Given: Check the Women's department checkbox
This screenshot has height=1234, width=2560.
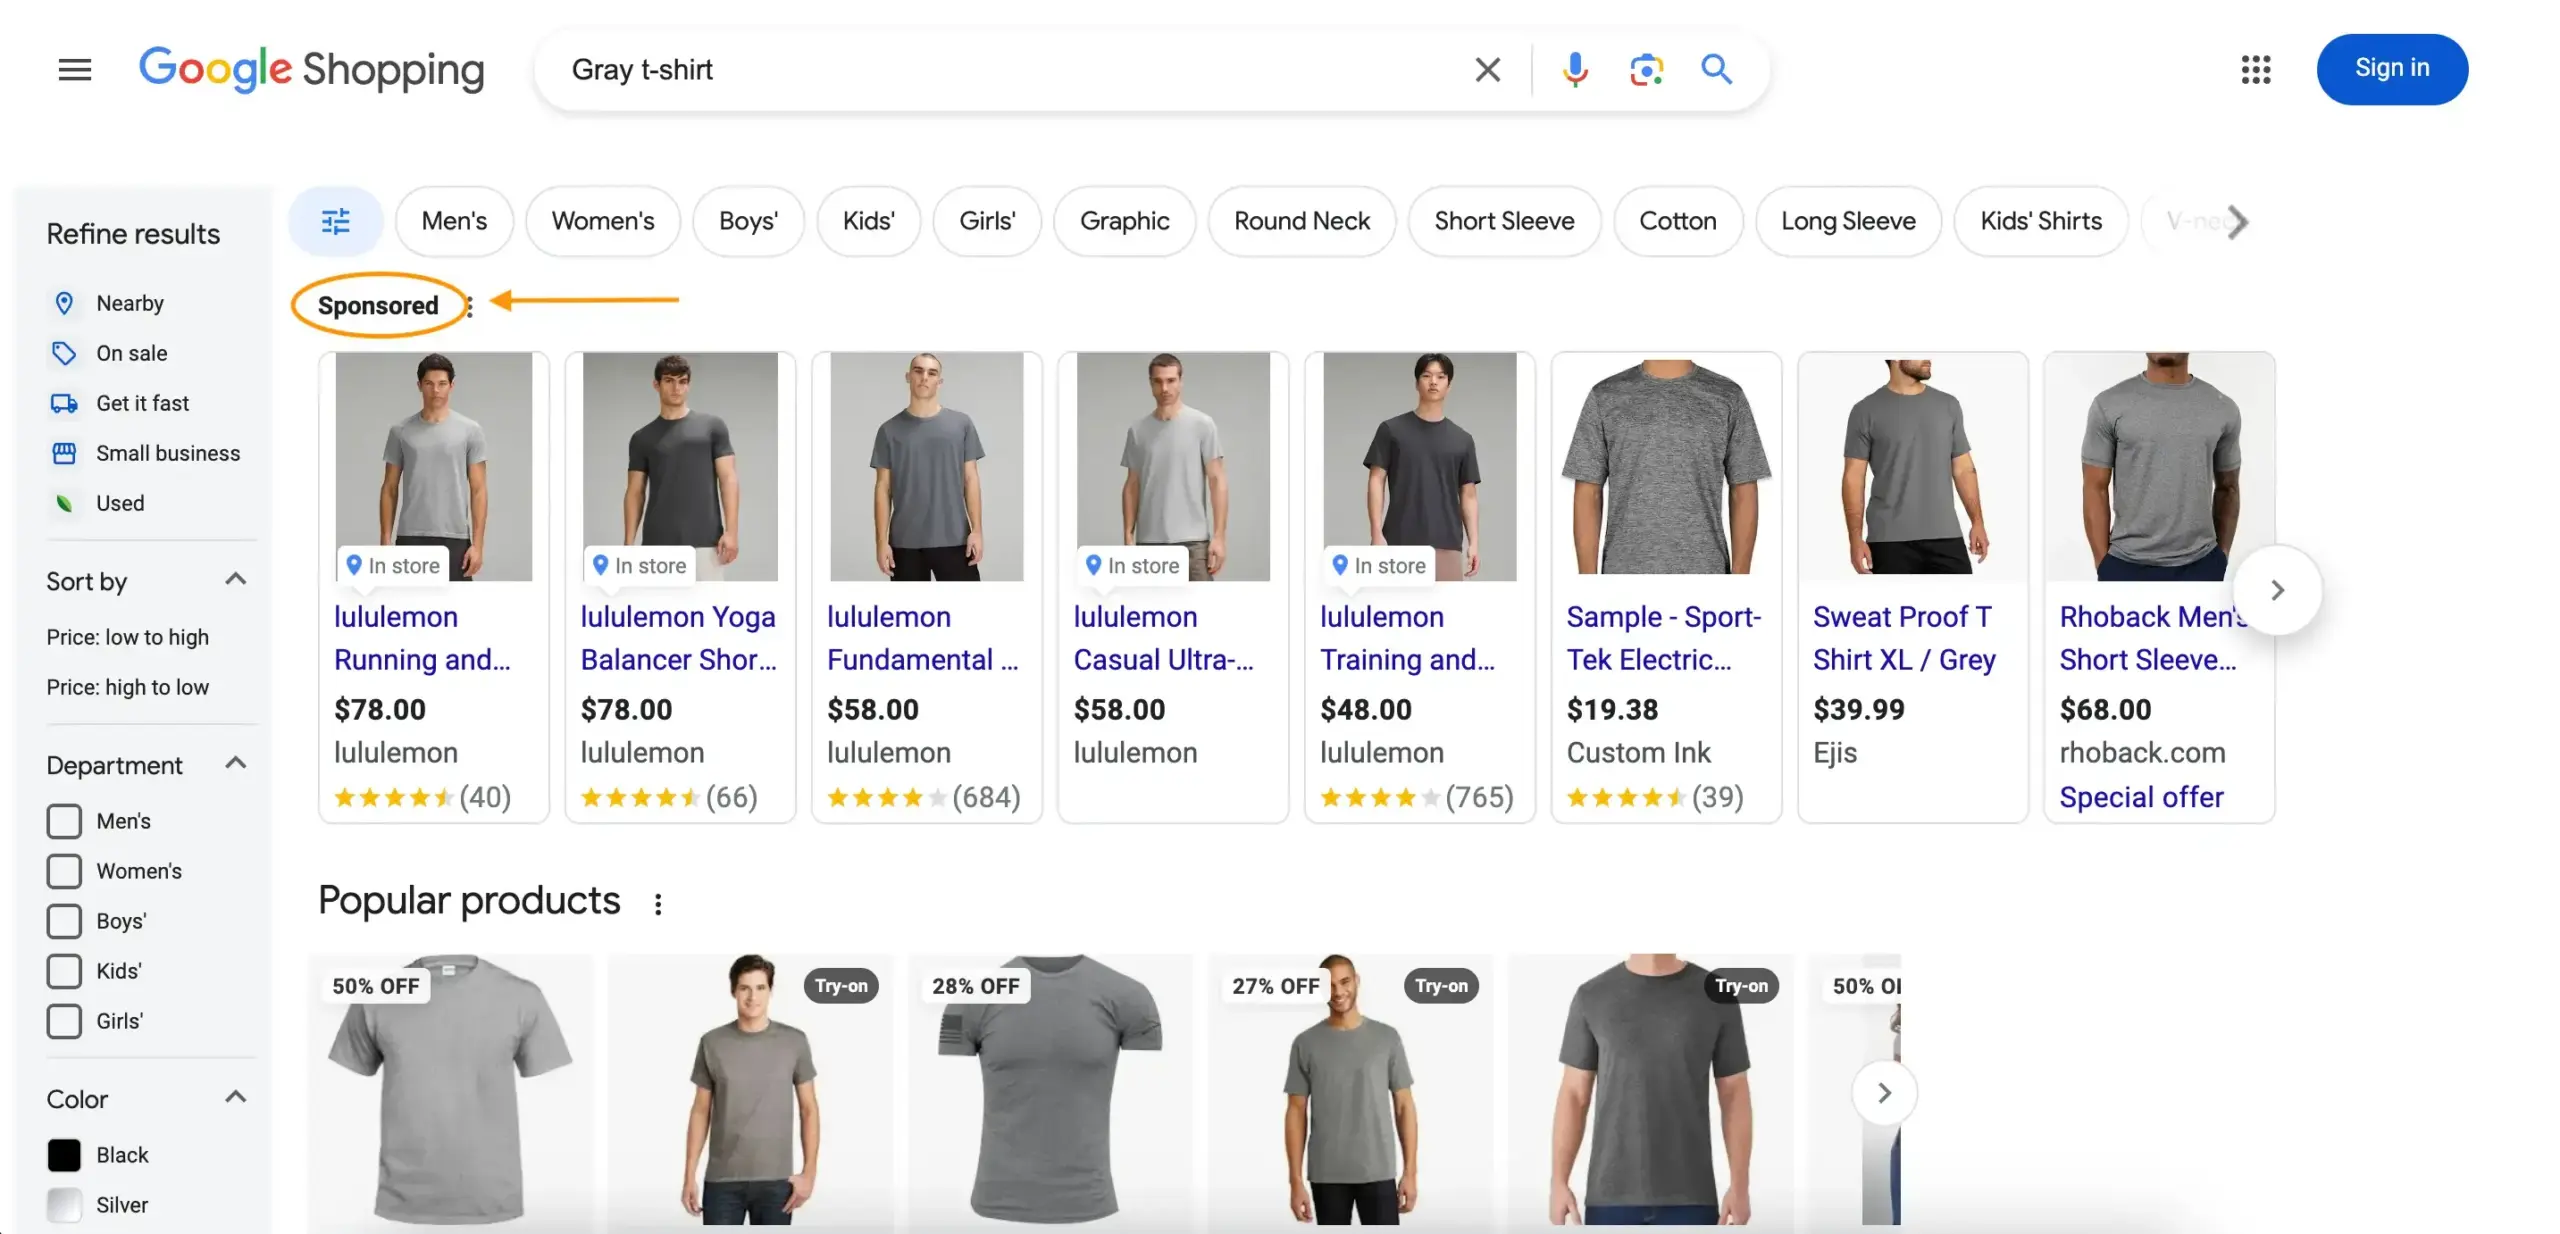Looking at the screenshot, I should pyautogui.click(x=64, y=871).
